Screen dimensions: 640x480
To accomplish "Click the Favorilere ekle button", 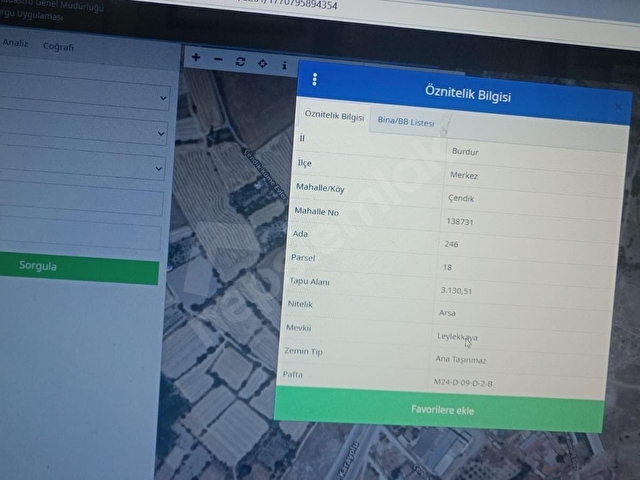I will pyautogui.click(x=440, y=409).
